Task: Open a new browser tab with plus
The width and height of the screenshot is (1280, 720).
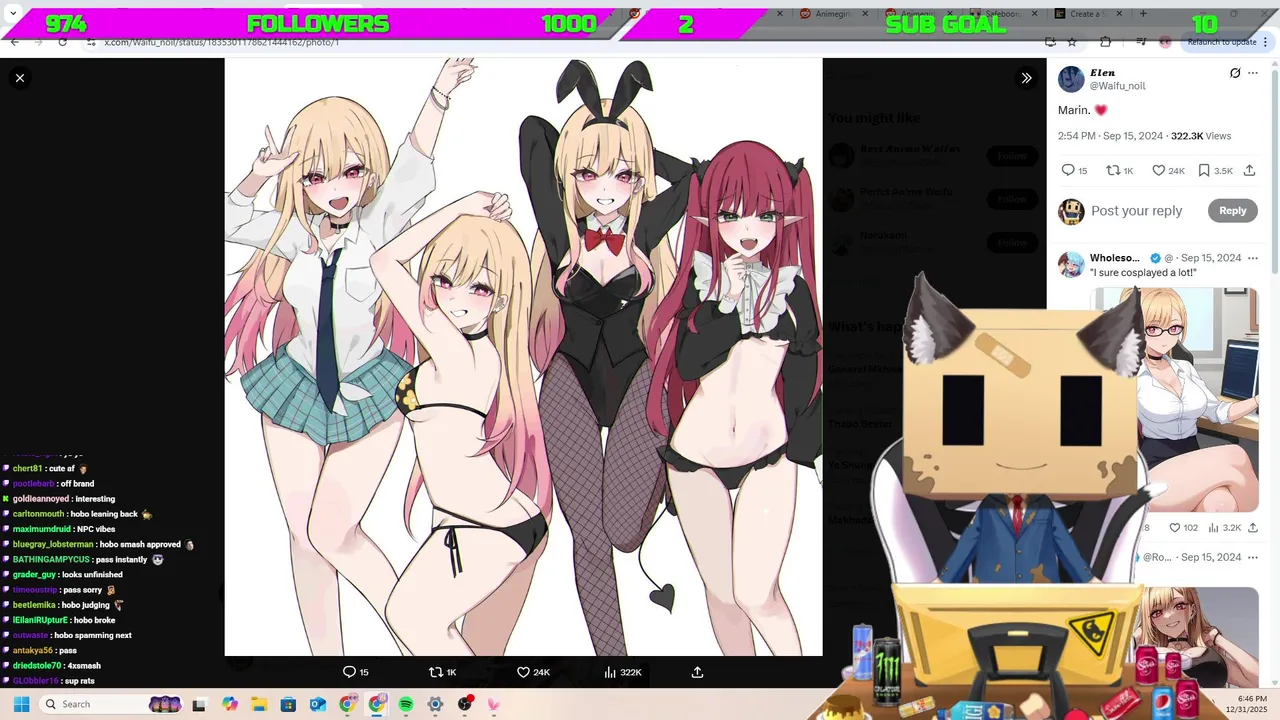Action: click(1143, 14)
